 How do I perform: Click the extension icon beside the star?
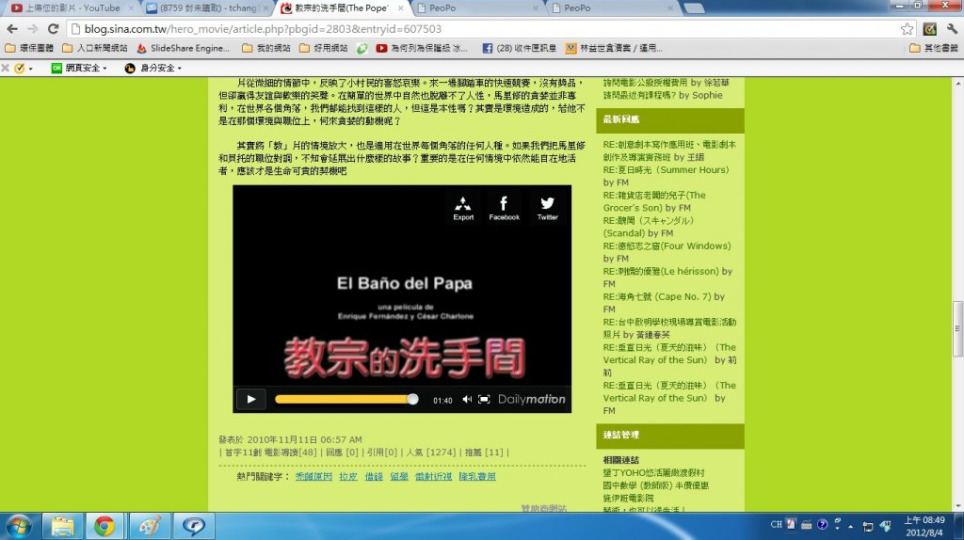(x=930, y=29)
